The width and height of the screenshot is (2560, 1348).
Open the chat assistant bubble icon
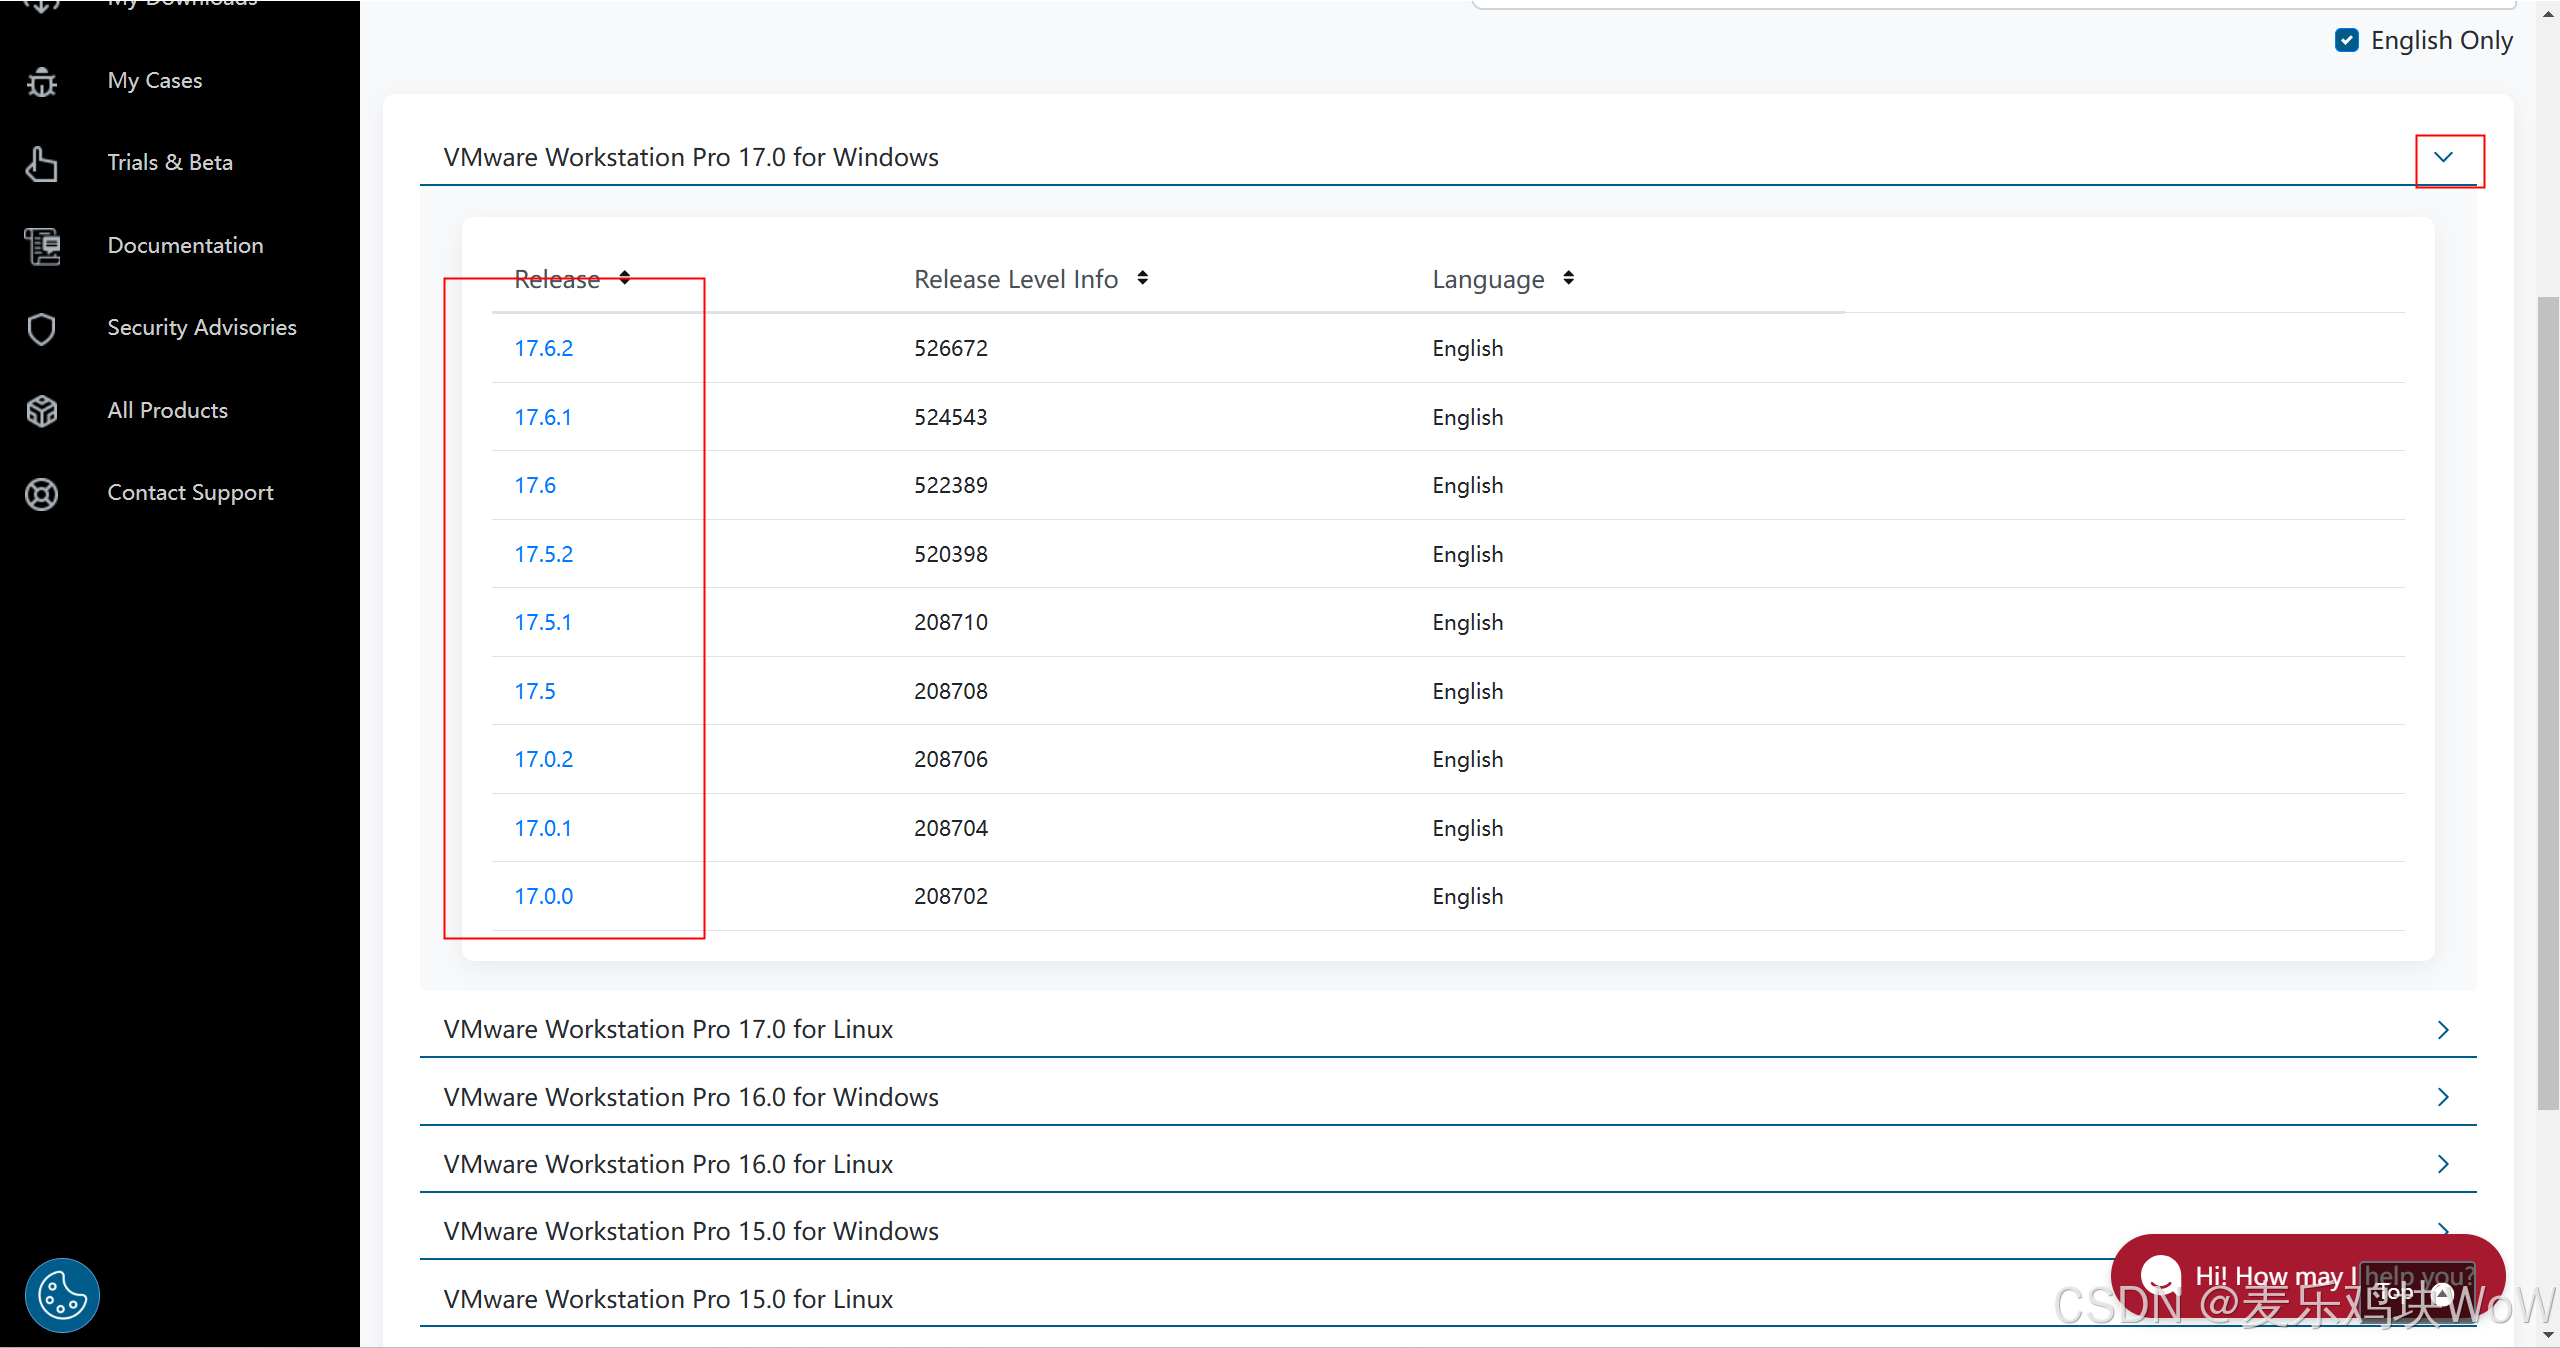click(2160, 1276)
